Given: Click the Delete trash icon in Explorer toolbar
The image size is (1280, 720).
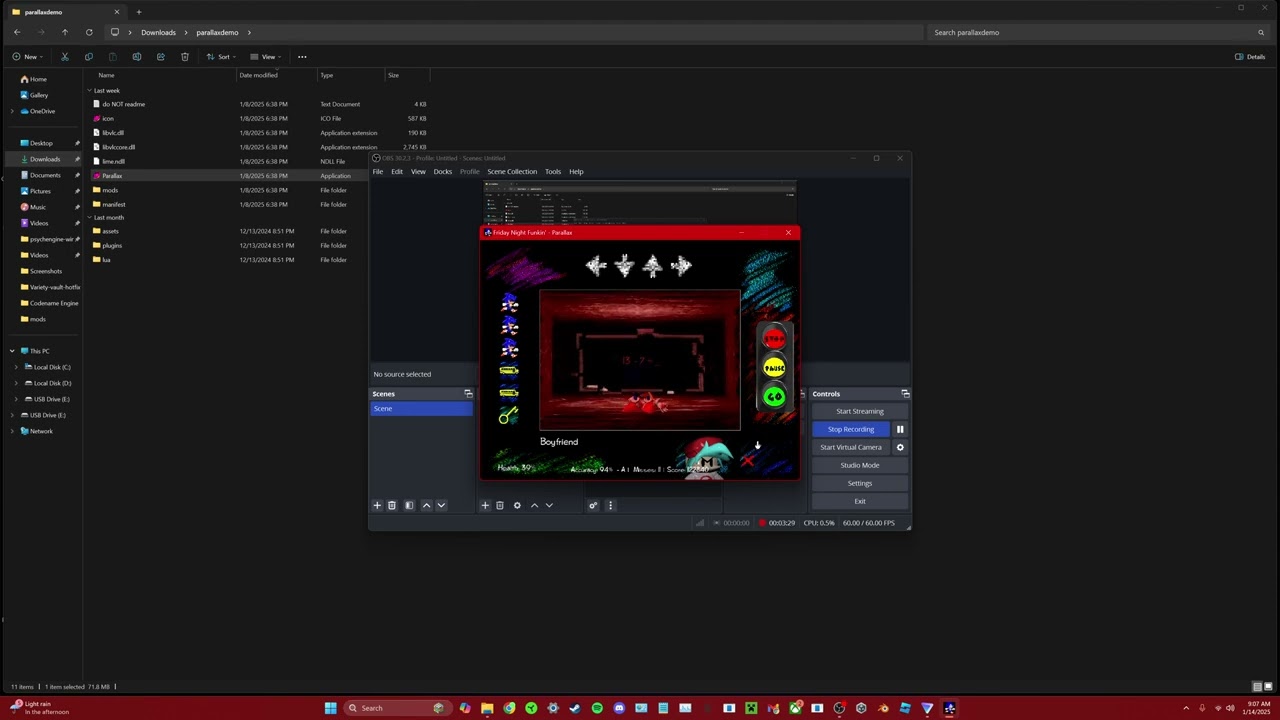Looking at the screenshot, I should [185, 57].
